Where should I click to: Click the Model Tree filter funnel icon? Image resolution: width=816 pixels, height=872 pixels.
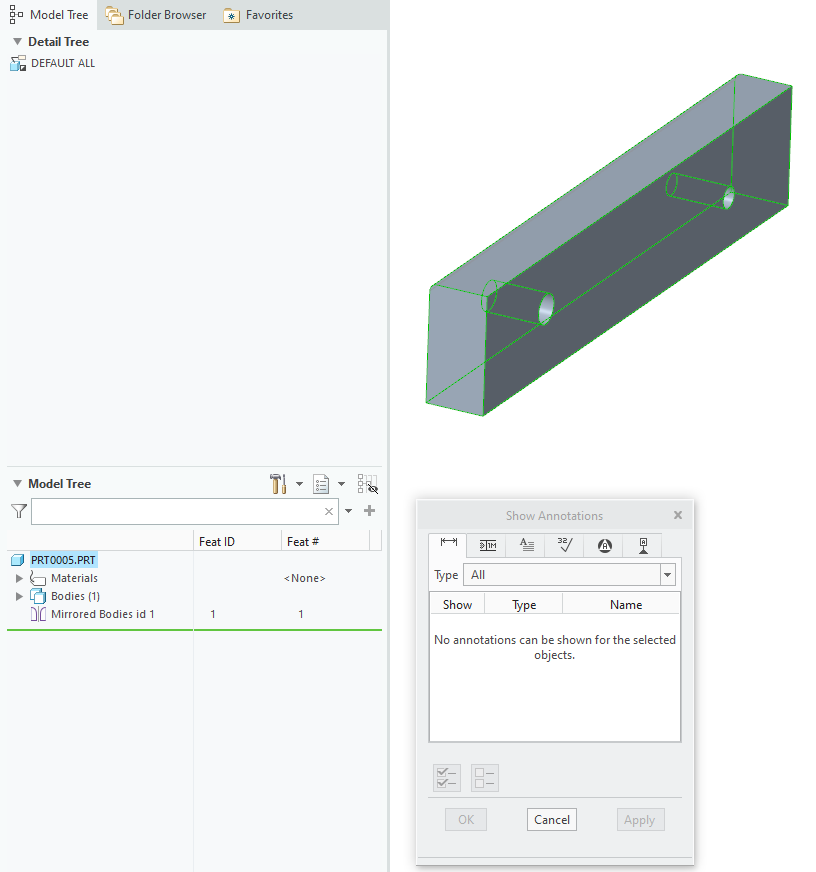pos(17,511)
